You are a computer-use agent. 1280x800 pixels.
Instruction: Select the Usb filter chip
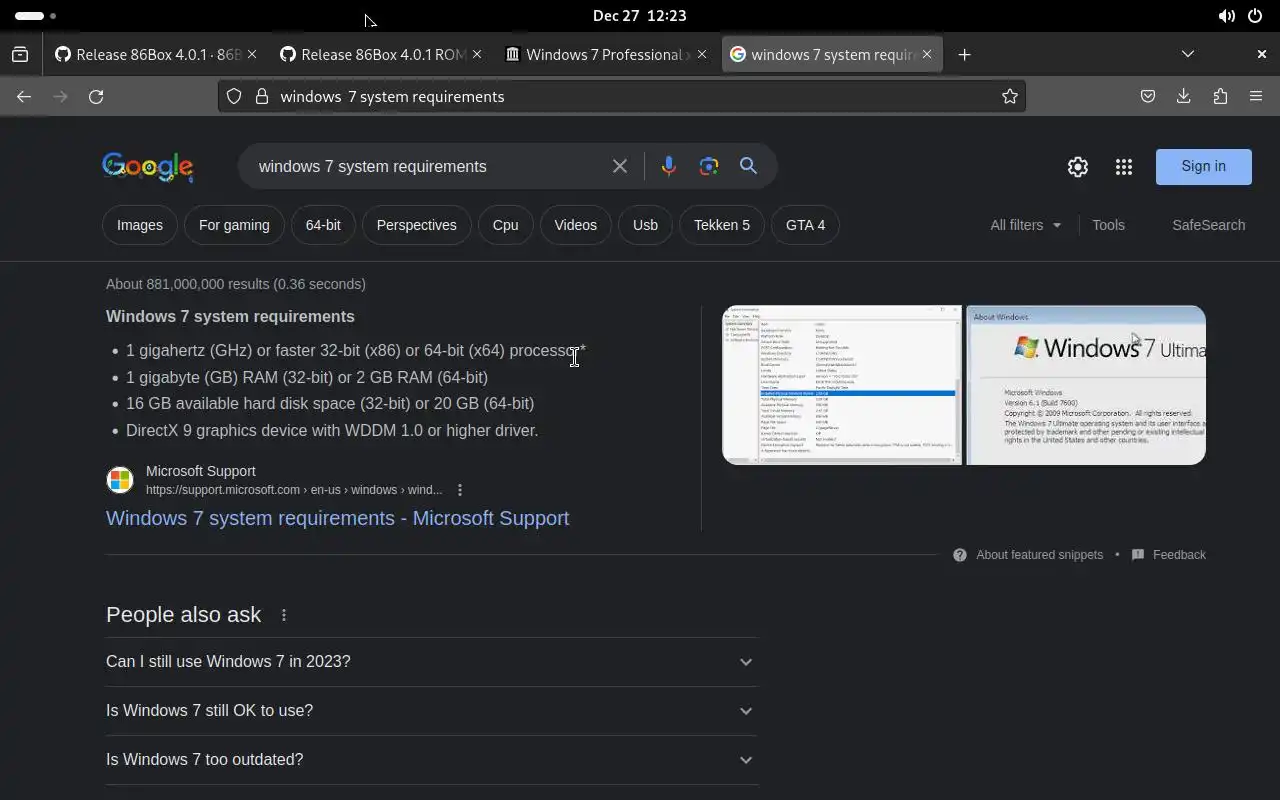(646, 225)
